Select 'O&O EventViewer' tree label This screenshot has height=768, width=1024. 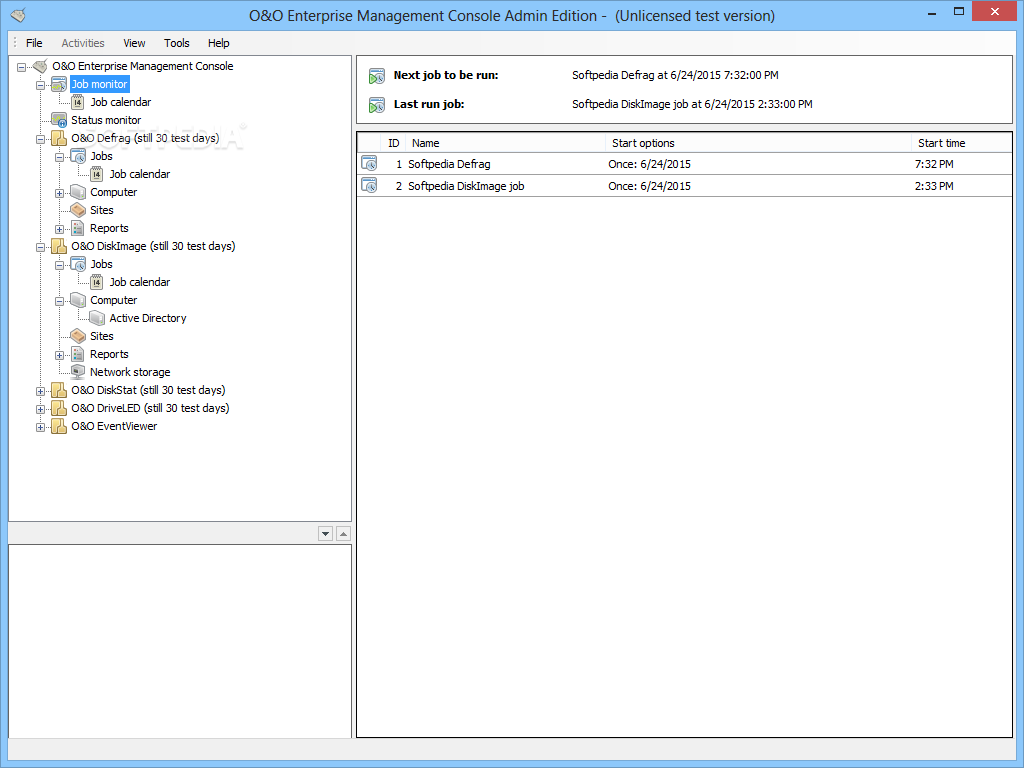coord(114,426)
